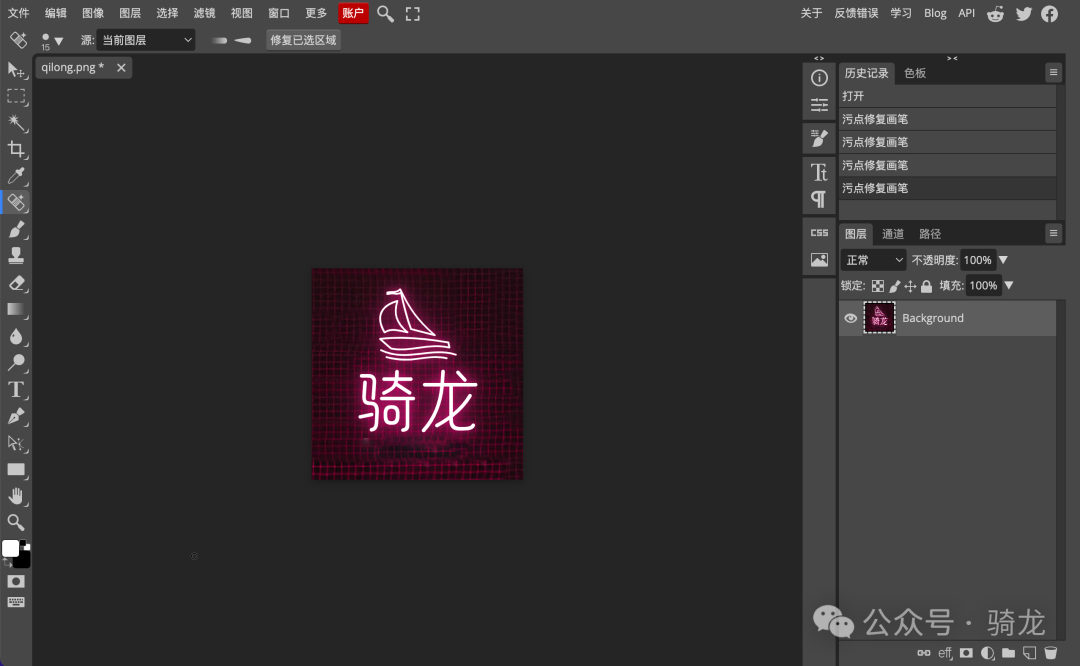Select the Move tool
Screen dimensions: 1080x666
pyautogui.click(x=16, y=70)
